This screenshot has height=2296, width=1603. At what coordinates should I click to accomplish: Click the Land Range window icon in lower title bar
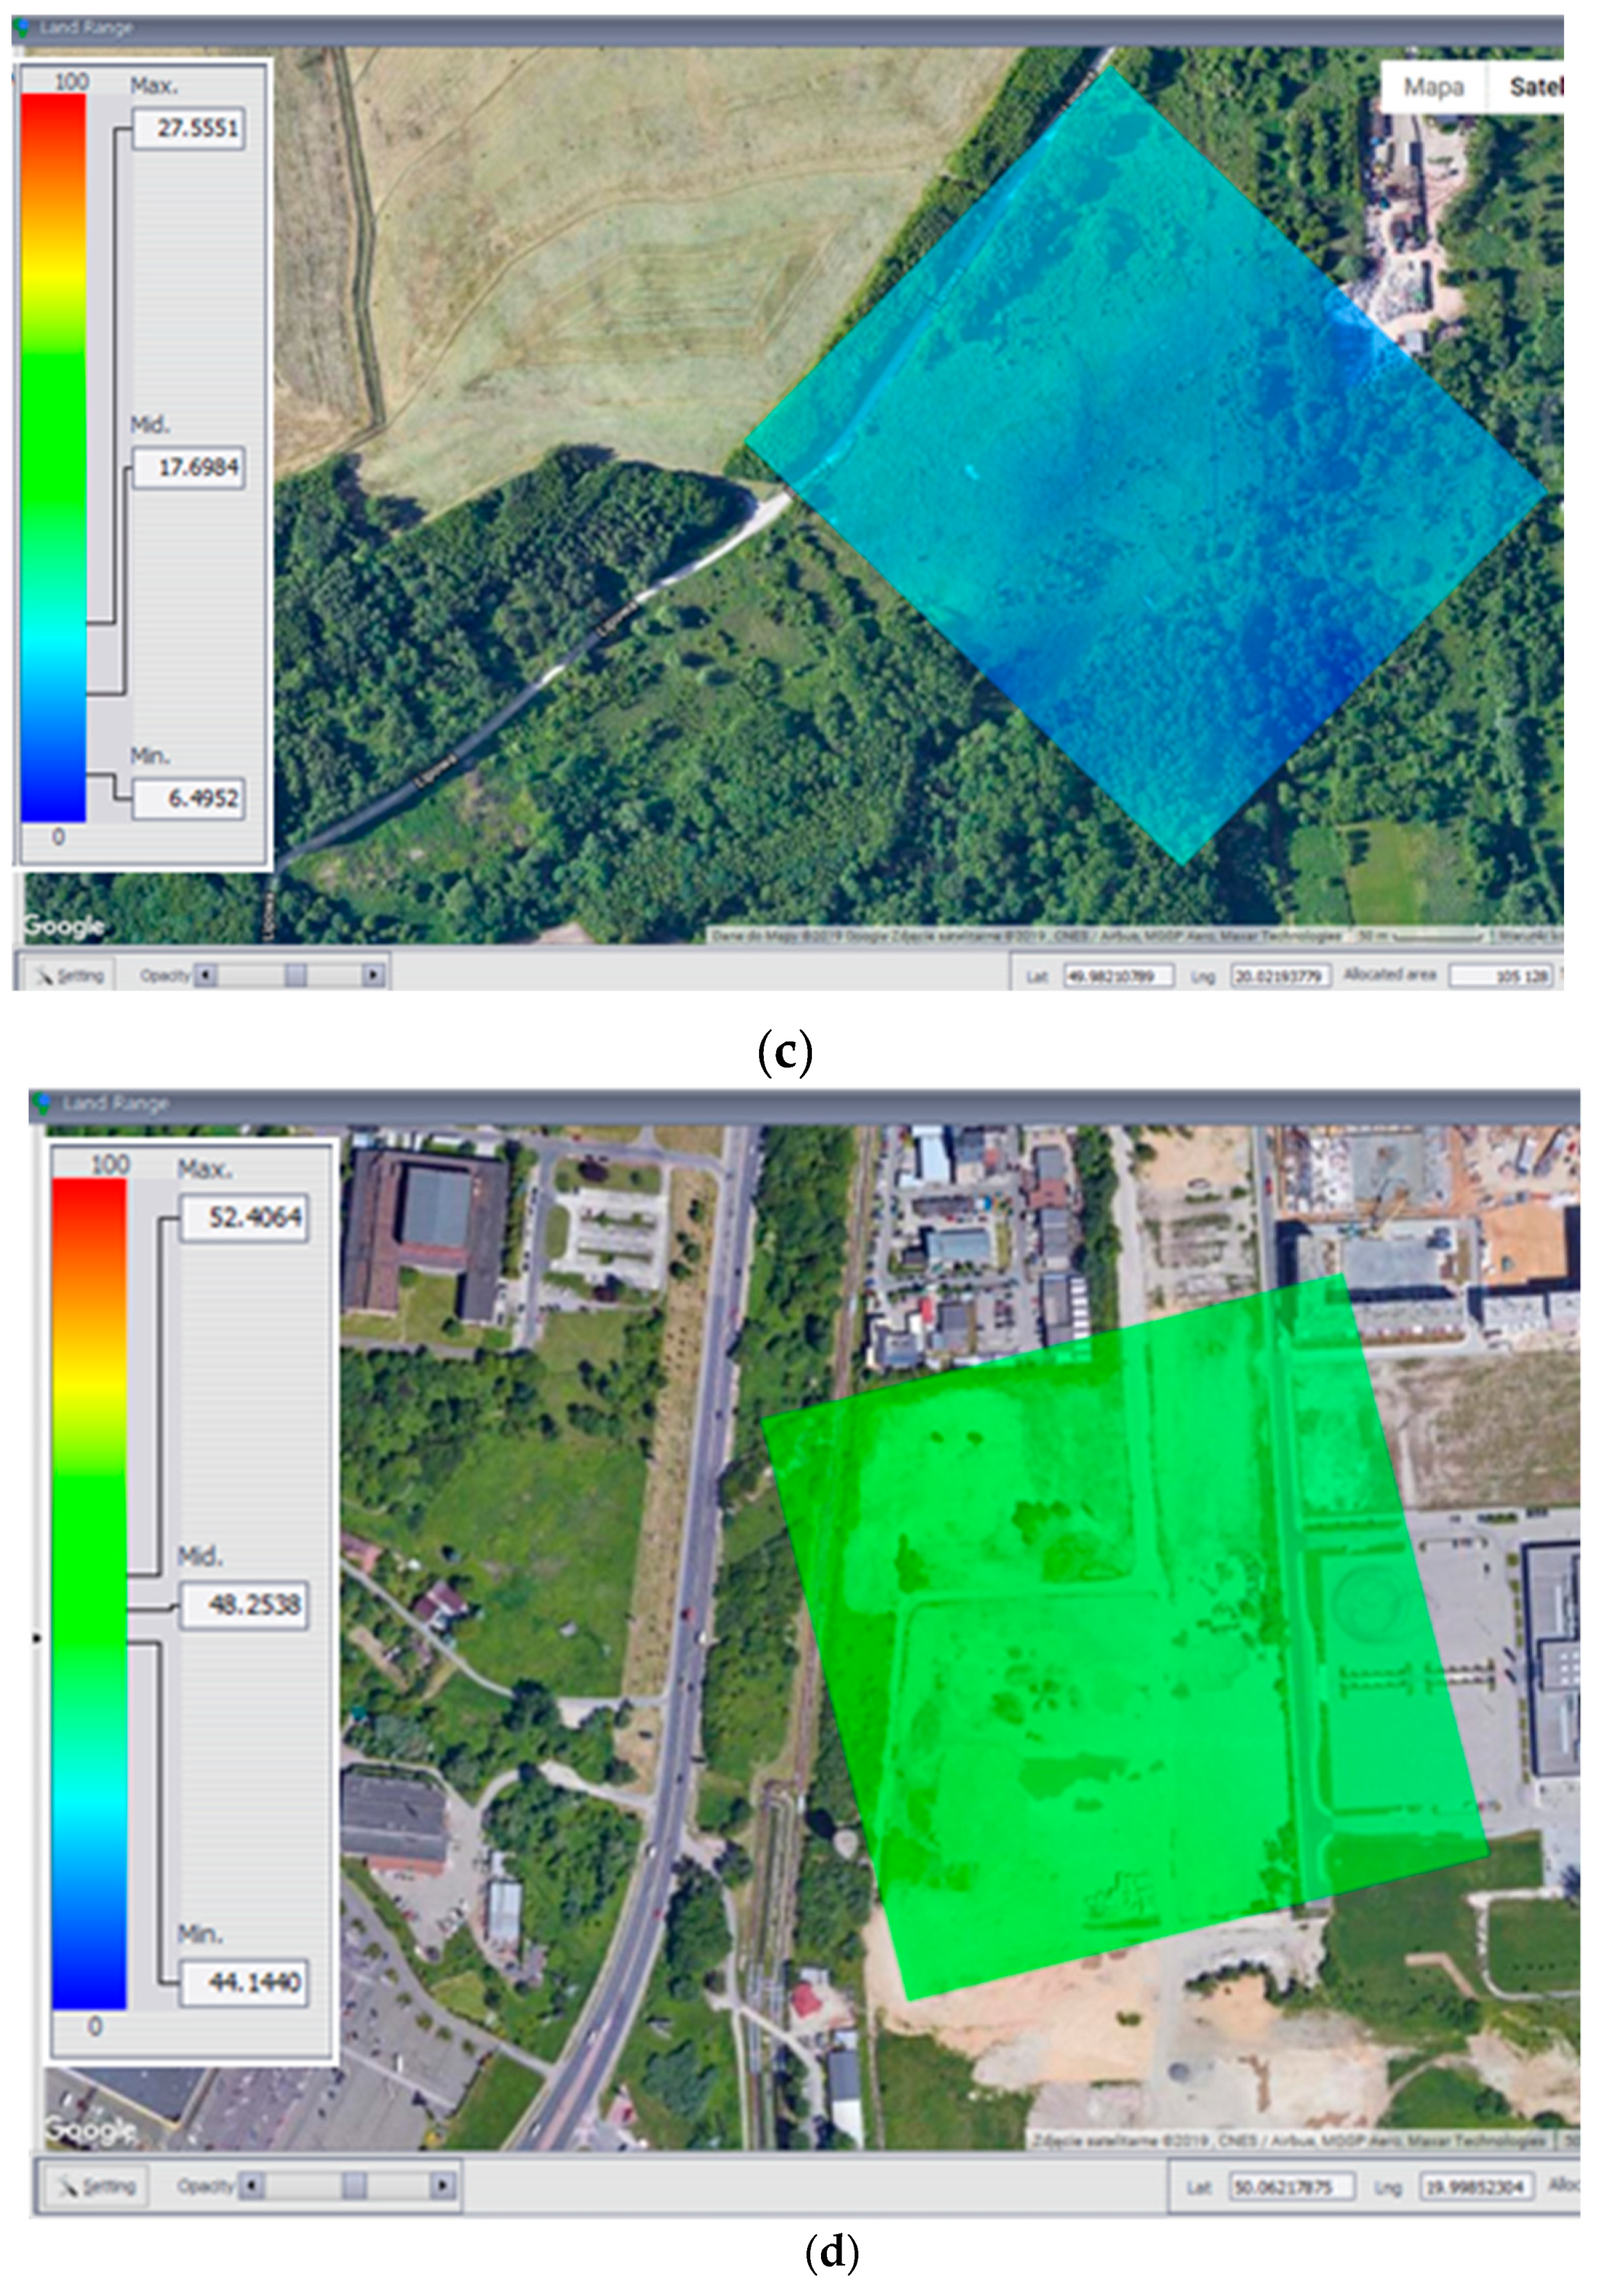42,1103
